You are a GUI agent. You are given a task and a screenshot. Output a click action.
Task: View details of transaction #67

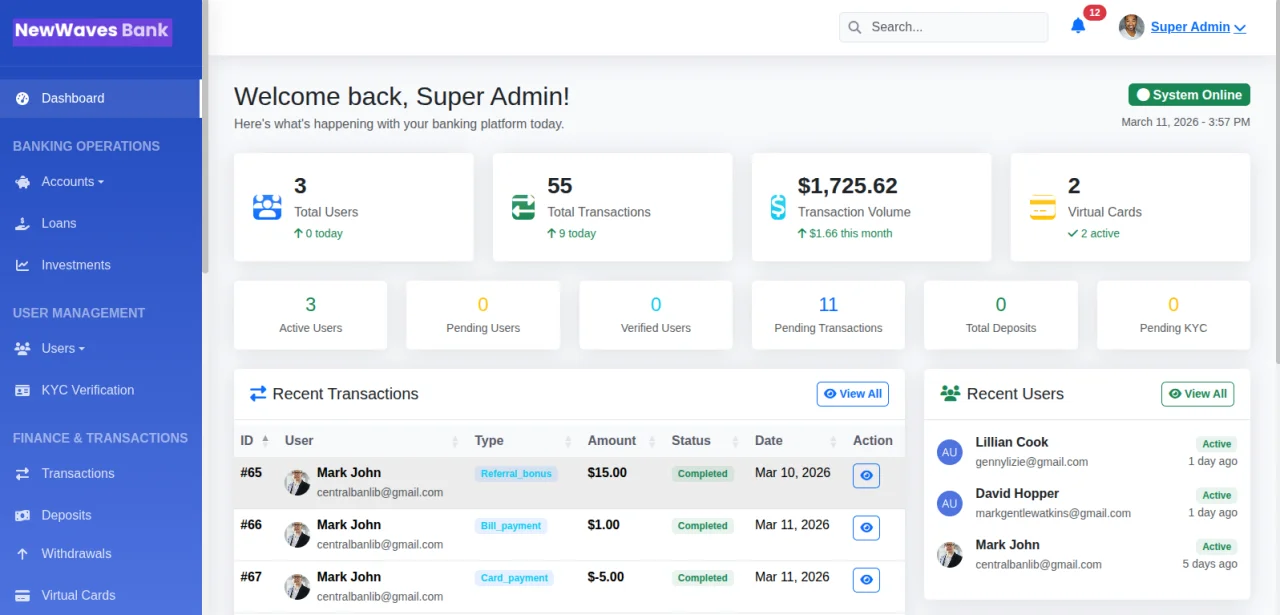[866, 579]
